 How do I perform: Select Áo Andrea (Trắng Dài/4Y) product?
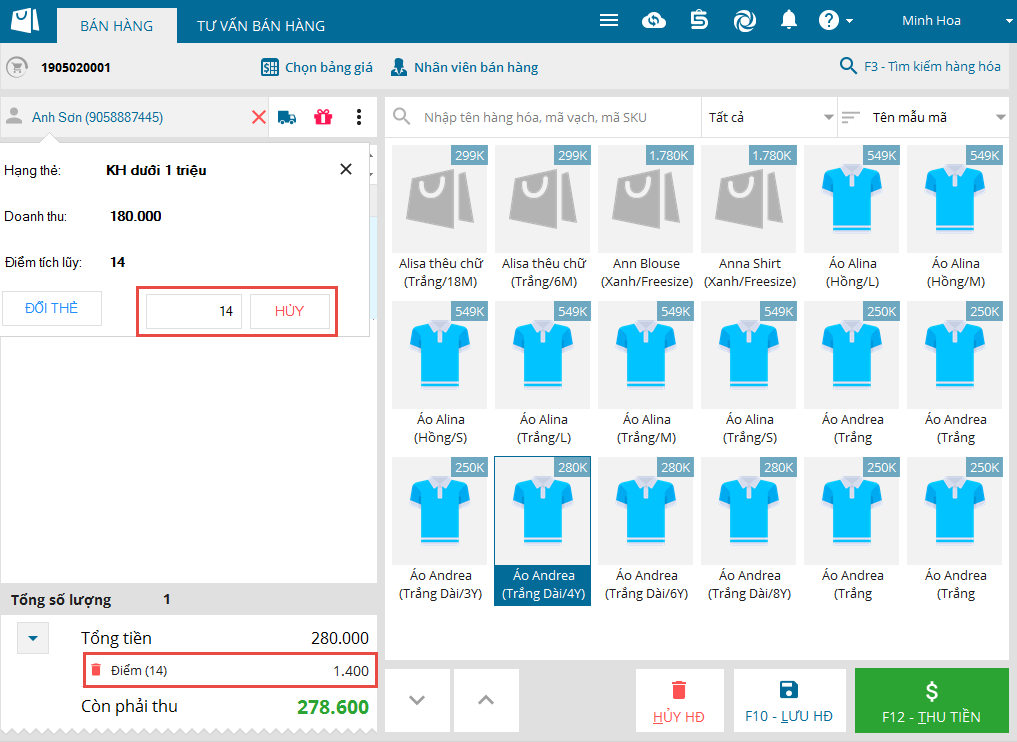(544, 531)
